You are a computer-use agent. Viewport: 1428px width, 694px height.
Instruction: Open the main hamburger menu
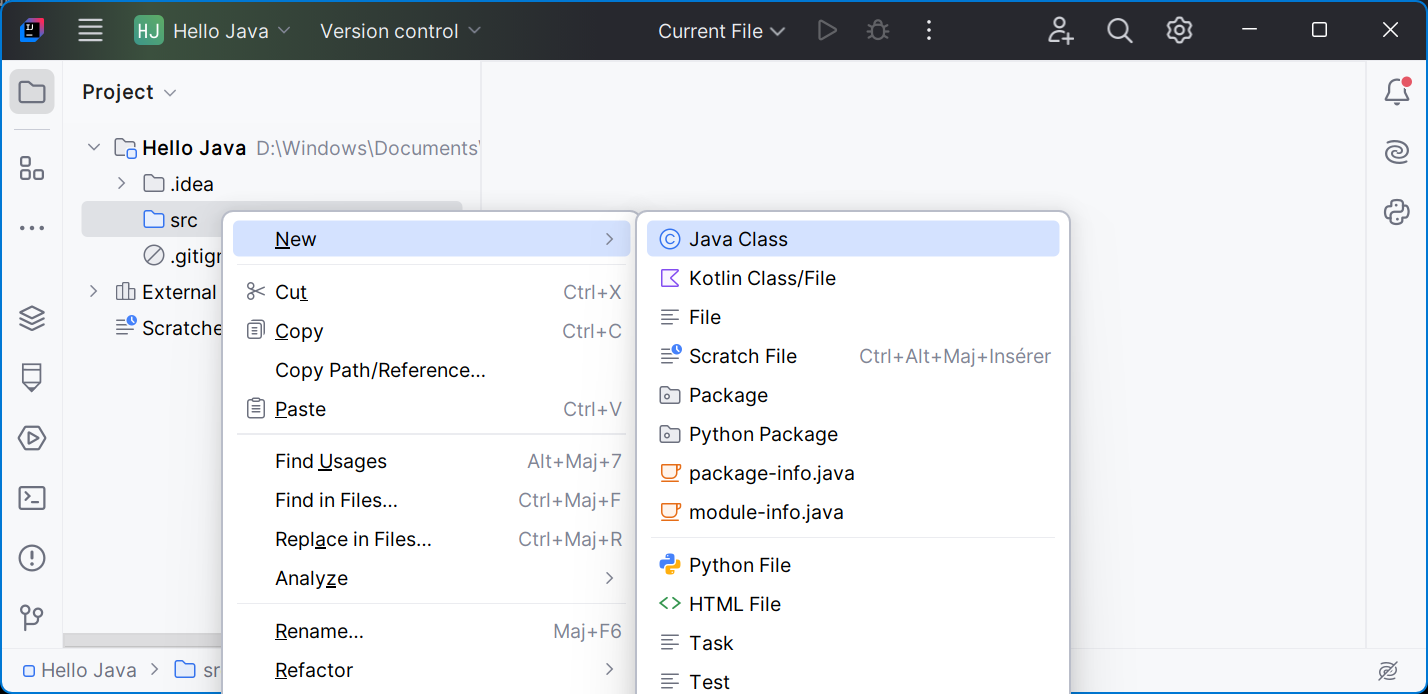coord(91,31)
